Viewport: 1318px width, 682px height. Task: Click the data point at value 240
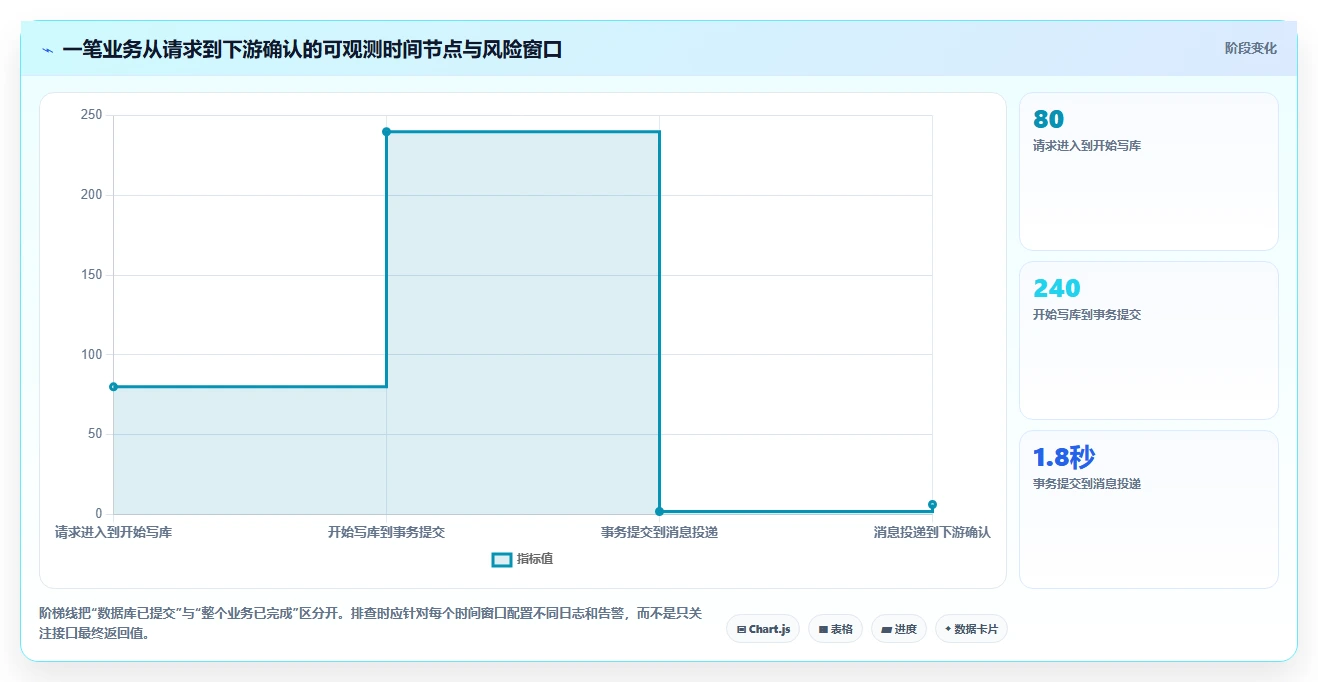pos(386,132)
